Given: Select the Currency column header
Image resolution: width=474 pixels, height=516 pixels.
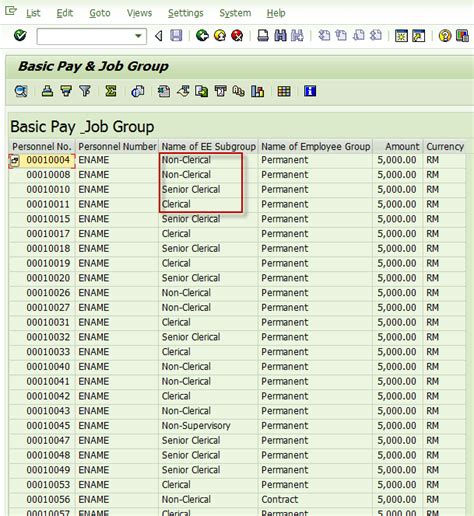Looking at the screenshot, I should (445, 146).
